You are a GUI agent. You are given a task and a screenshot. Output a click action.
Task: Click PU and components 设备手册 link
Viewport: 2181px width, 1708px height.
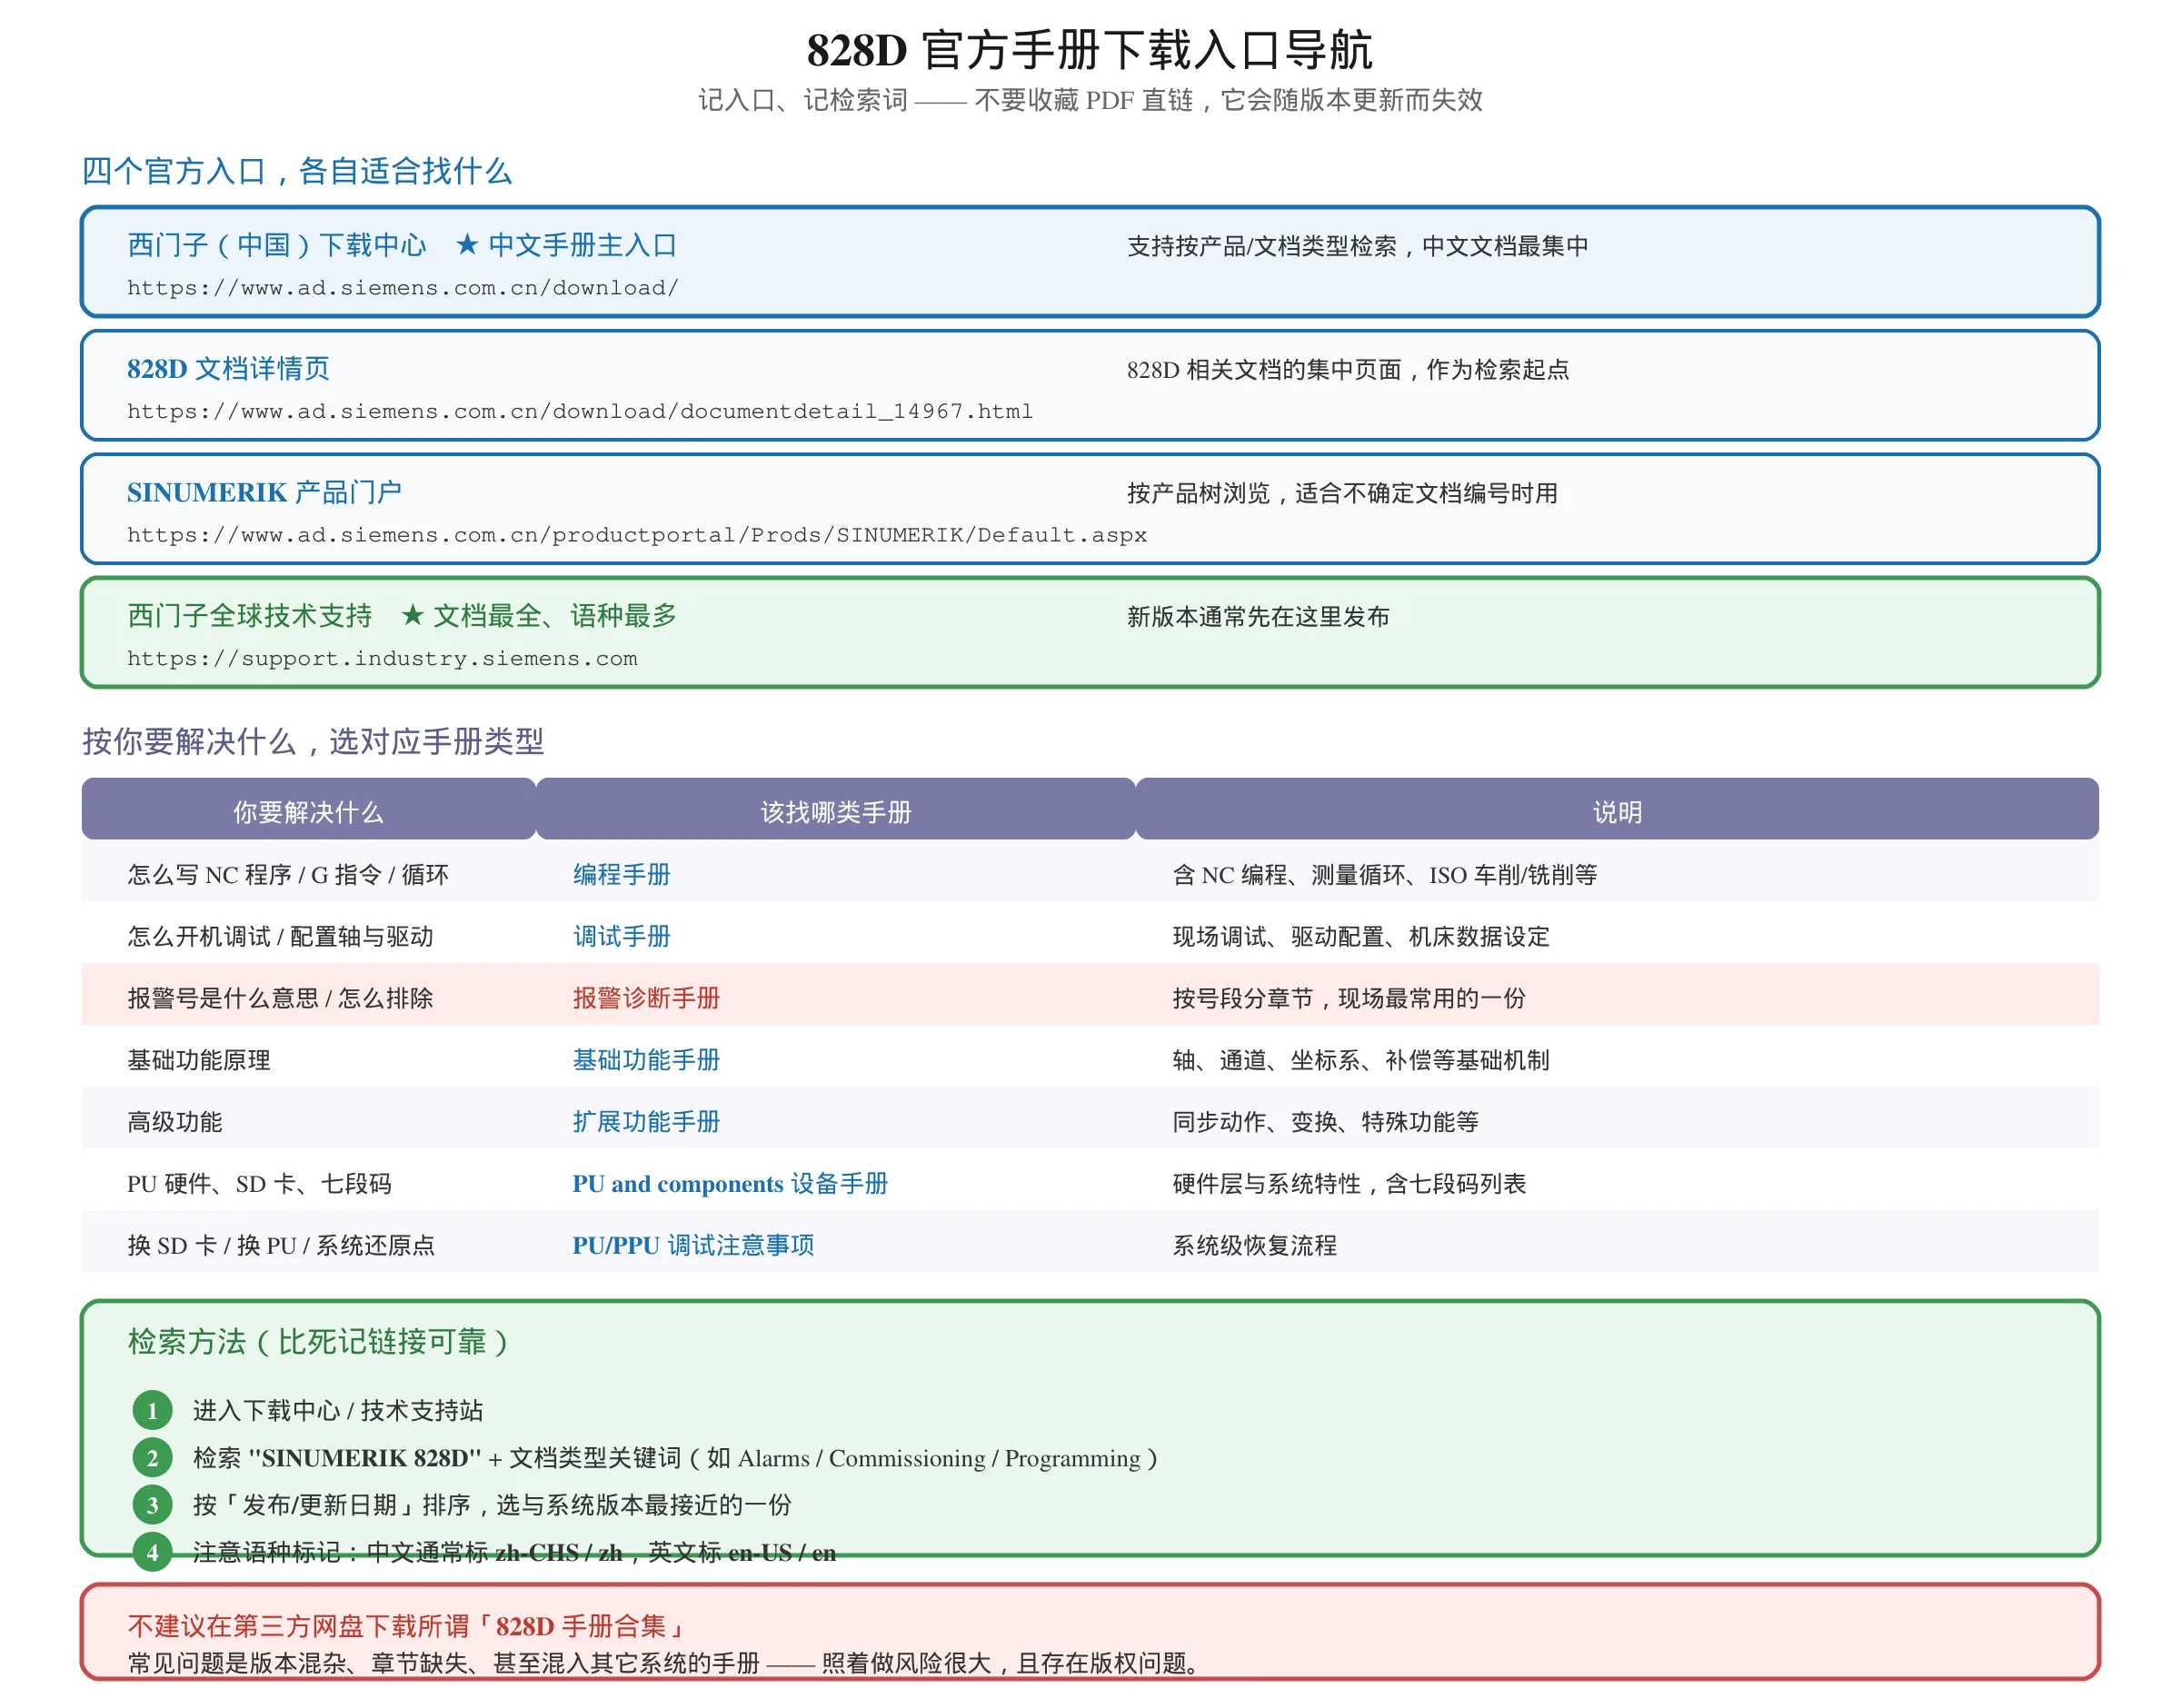[730, 1184]
